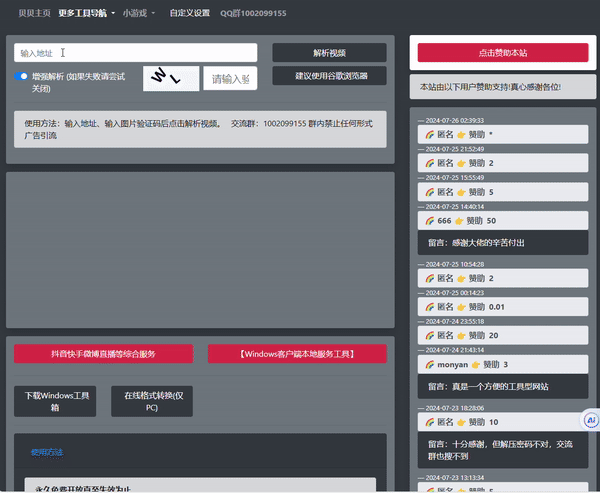Click QQ群1002099155 in the navigation bar
Viewport: 600px width, 493px height.
pyautogui.click(x=253, y=13)
